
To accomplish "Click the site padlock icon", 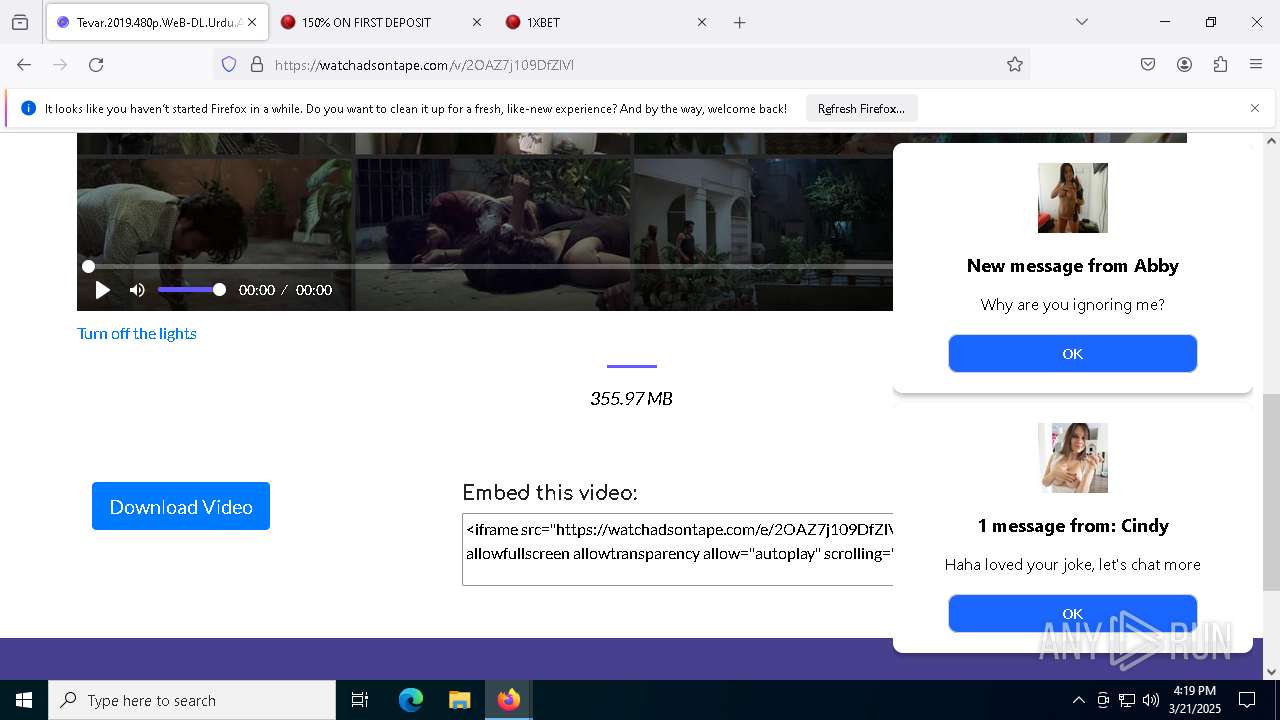I will 257,64.
